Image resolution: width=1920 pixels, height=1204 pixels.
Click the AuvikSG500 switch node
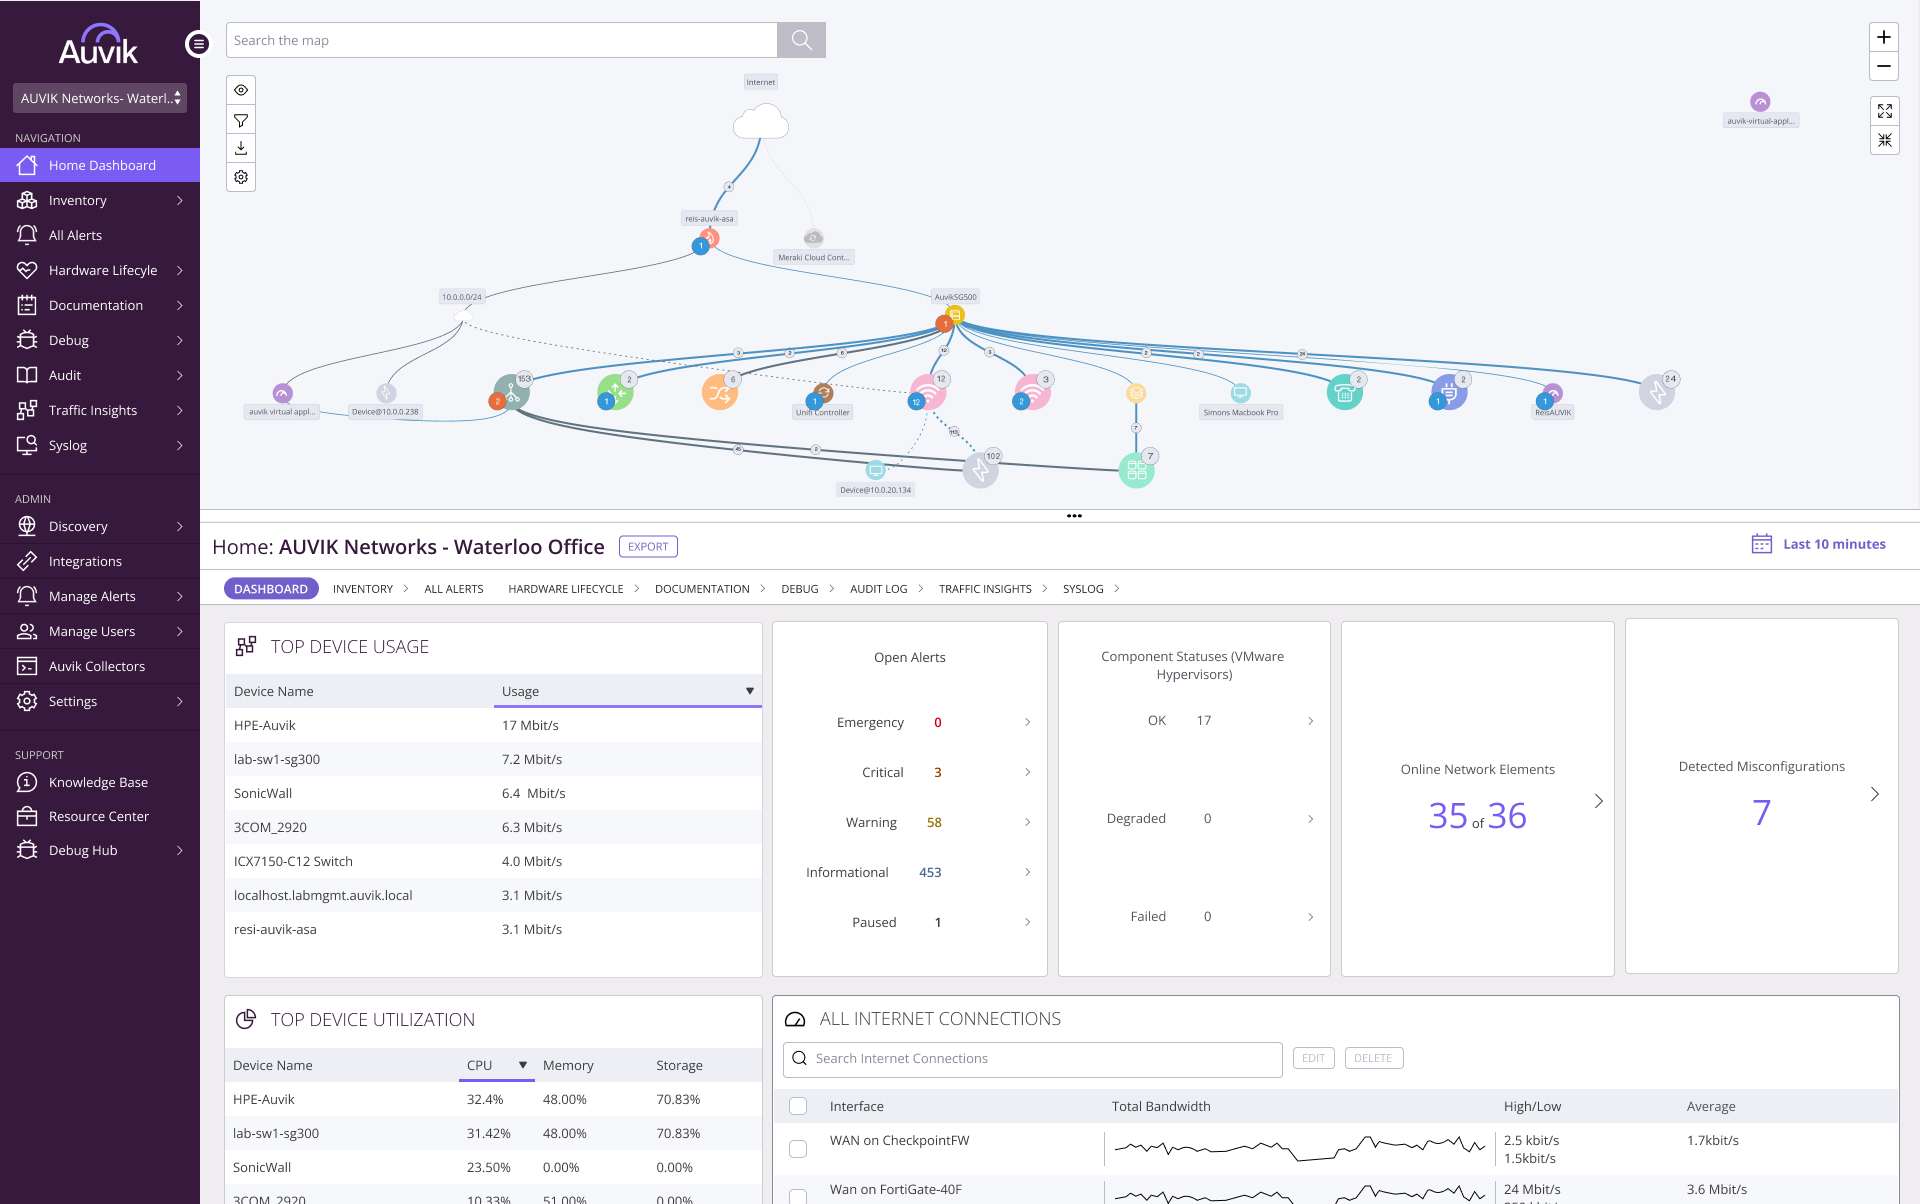pos(955,315)
